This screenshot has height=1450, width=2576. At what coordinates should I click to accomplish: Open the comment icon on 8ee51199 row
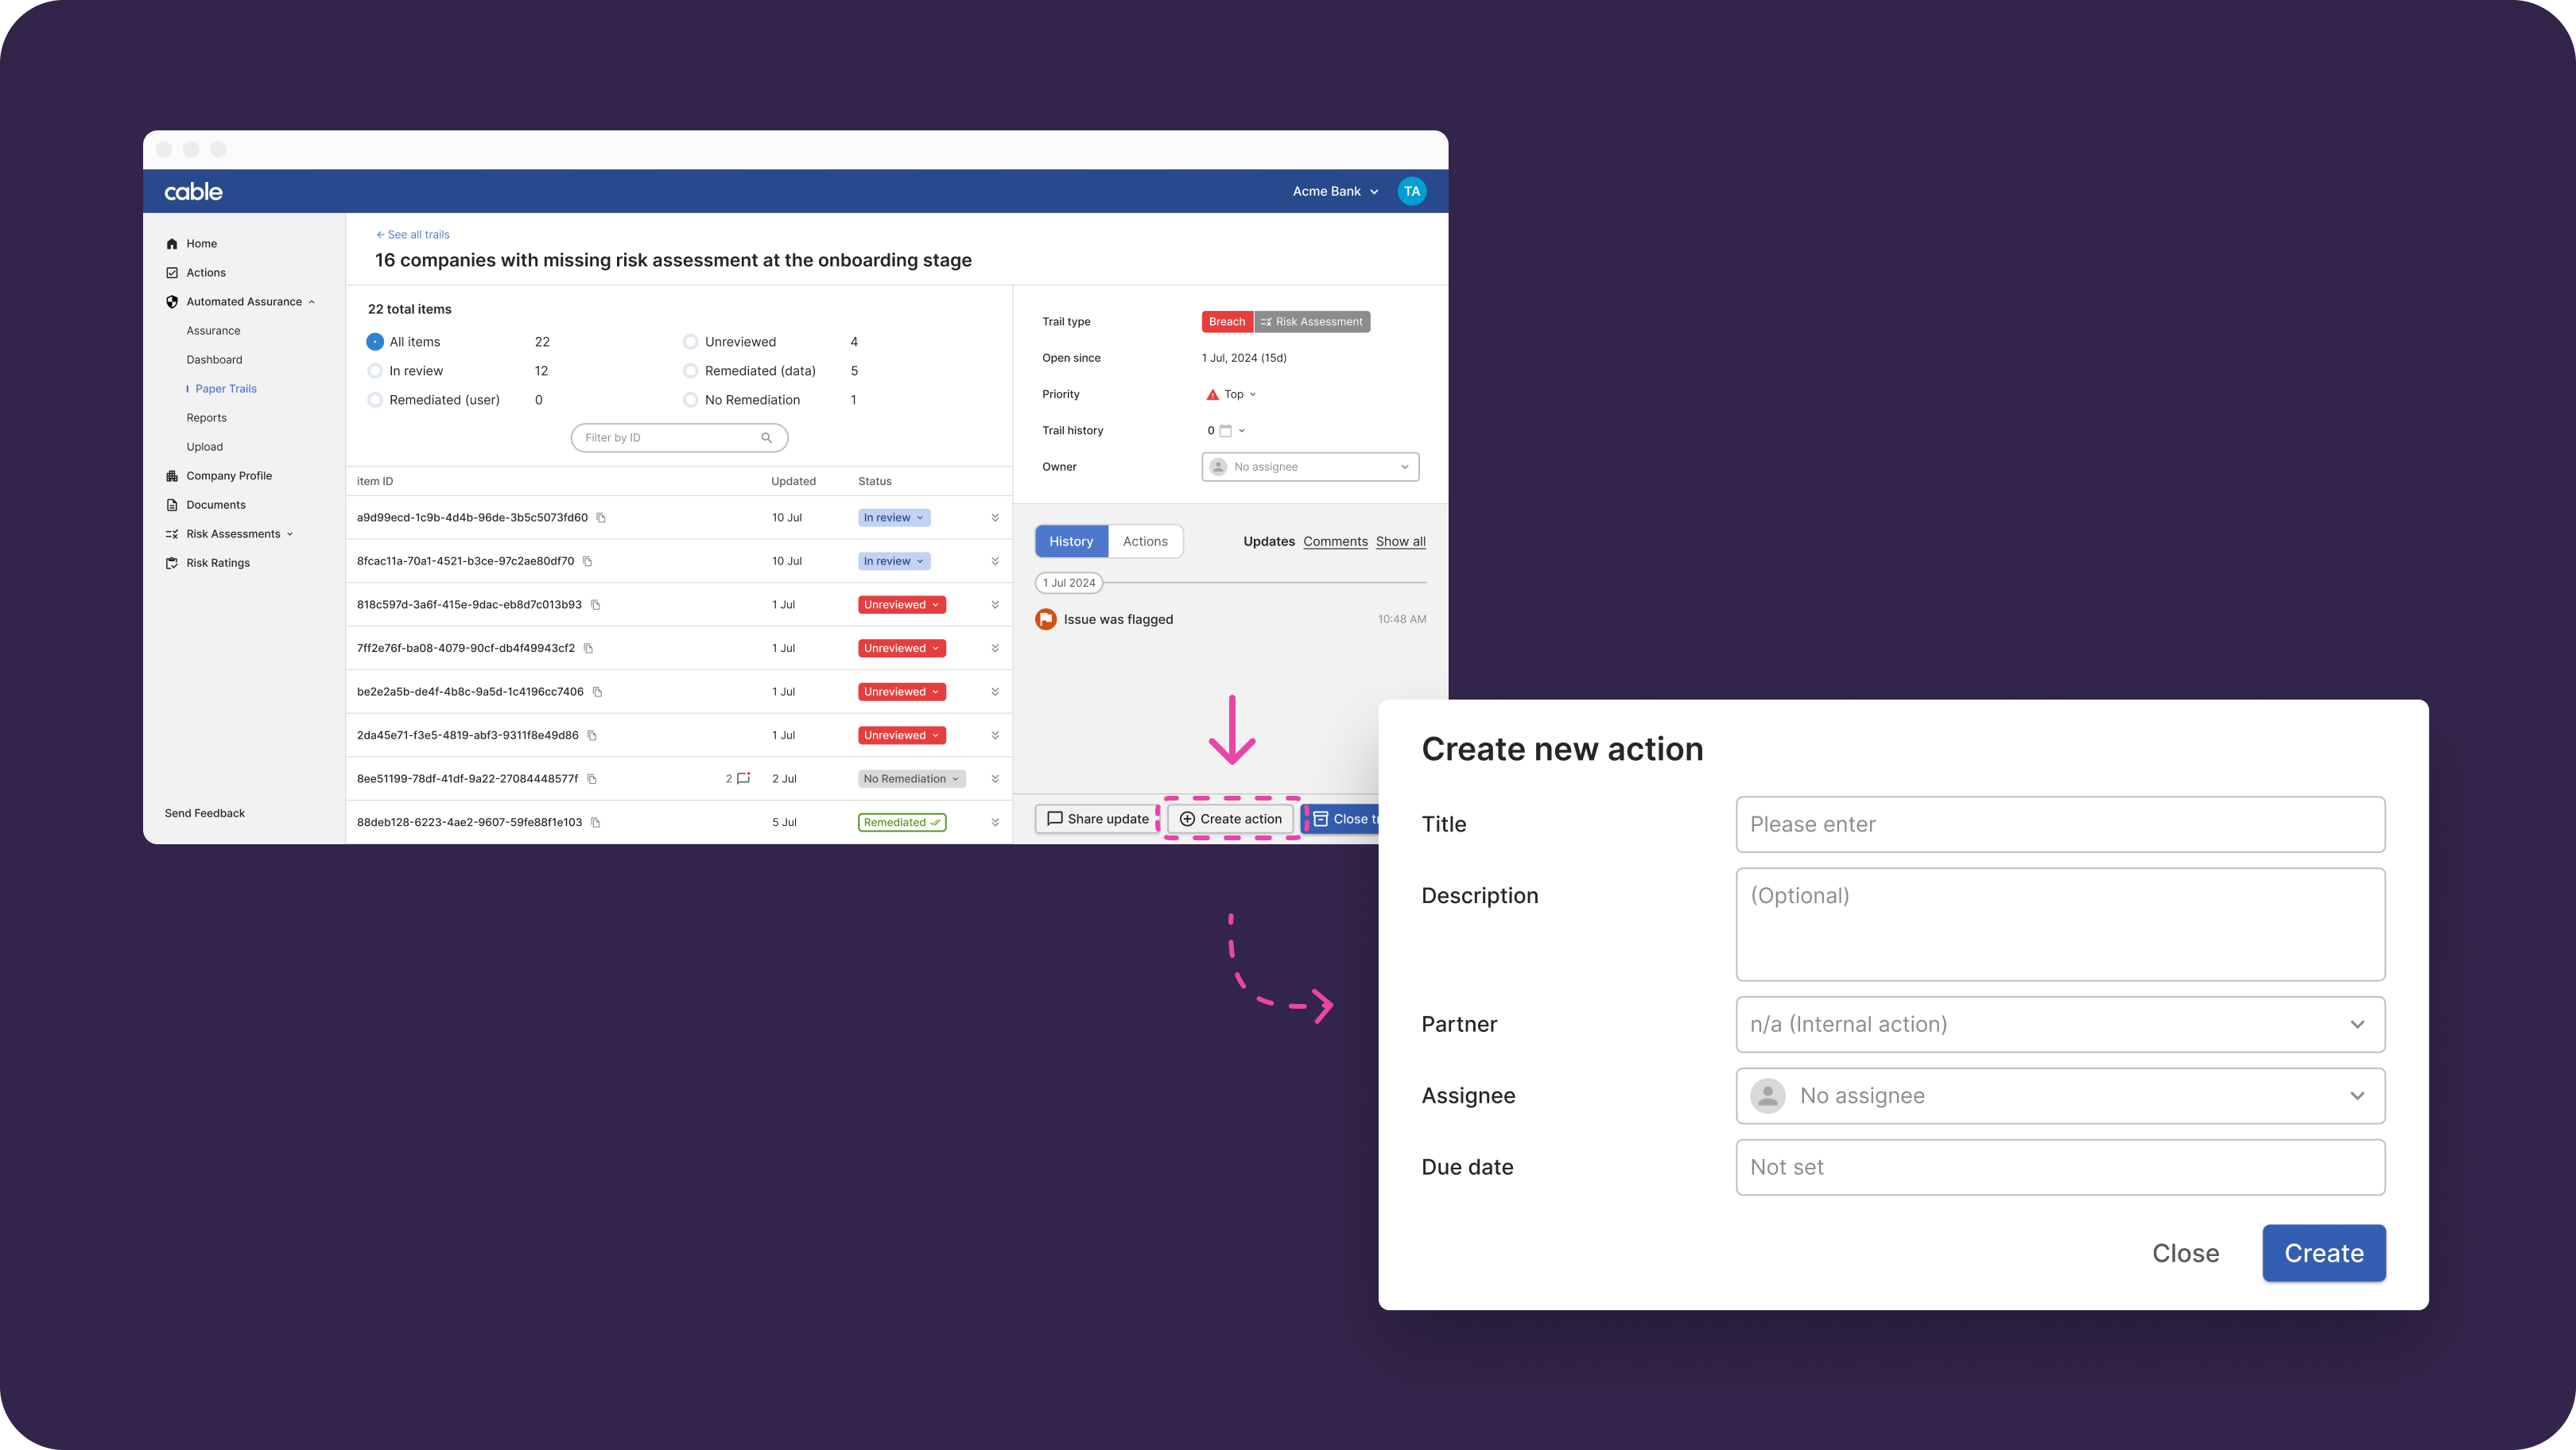tap(743, 778)
